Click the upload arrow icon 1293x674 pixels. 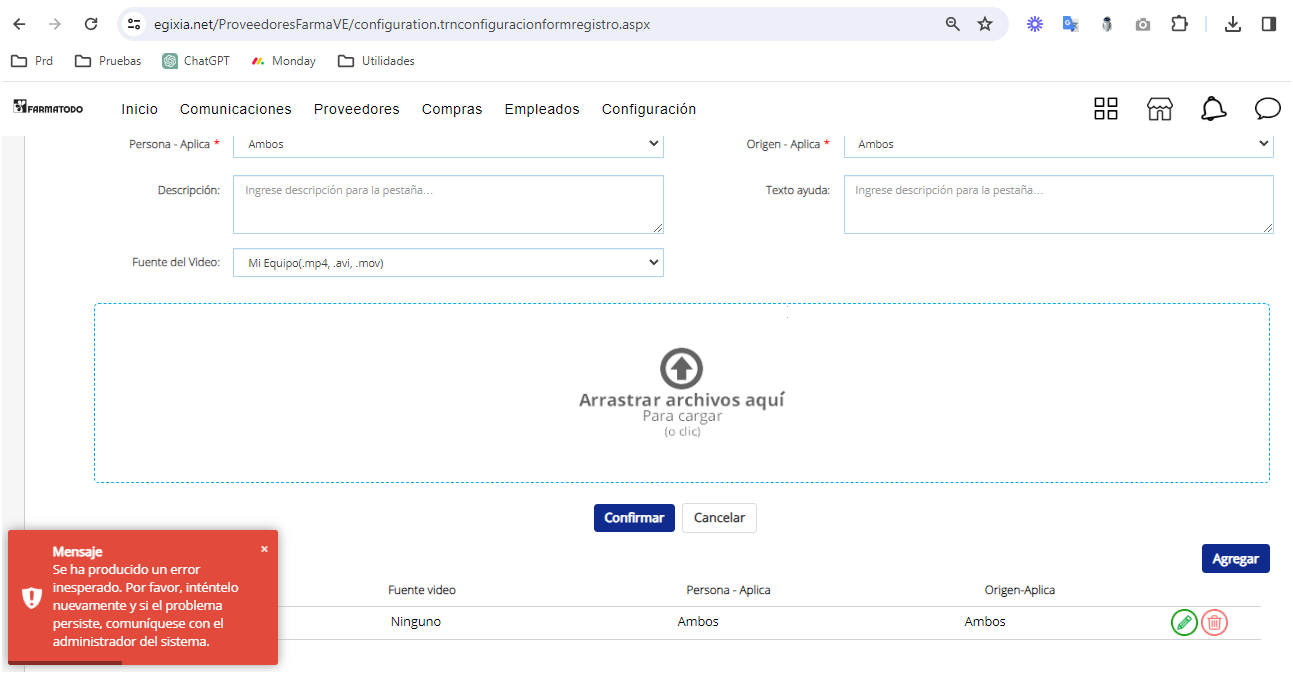[681, 369]
